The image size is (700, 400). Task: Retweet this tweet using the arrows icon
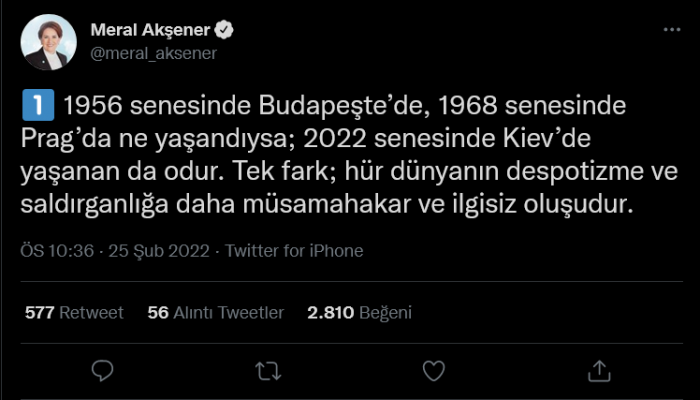(268, 371)
